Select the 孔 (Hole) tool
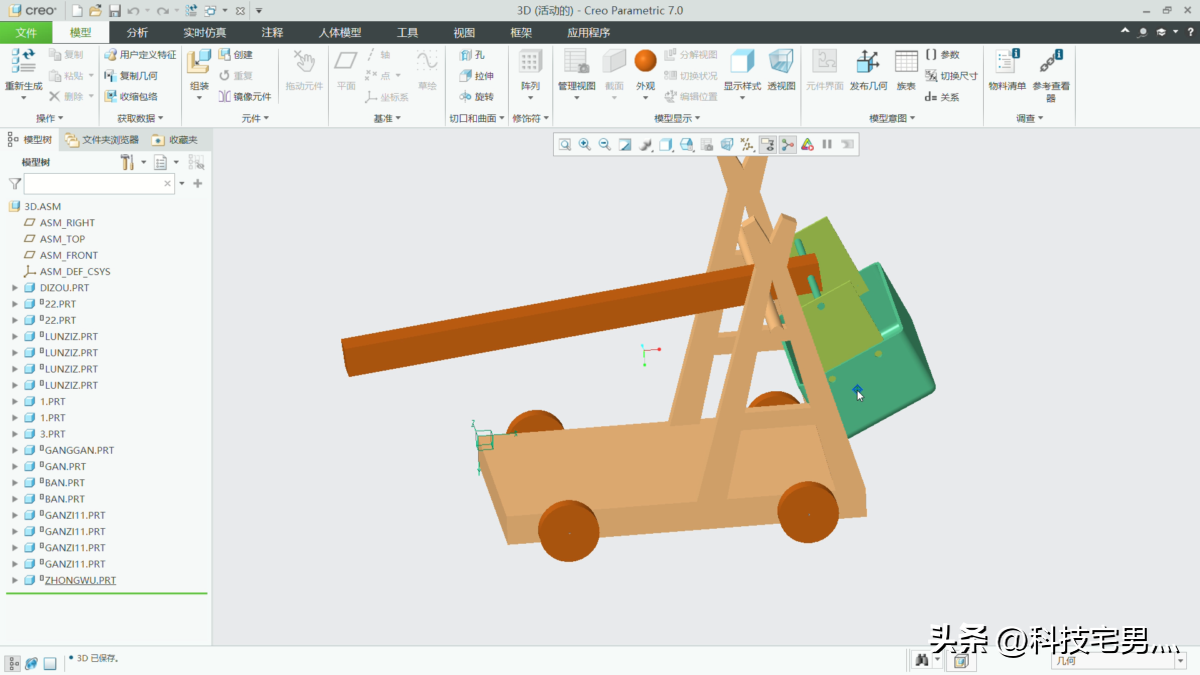The width and height of the screenshot is (1200, 675). pos(471,55)
